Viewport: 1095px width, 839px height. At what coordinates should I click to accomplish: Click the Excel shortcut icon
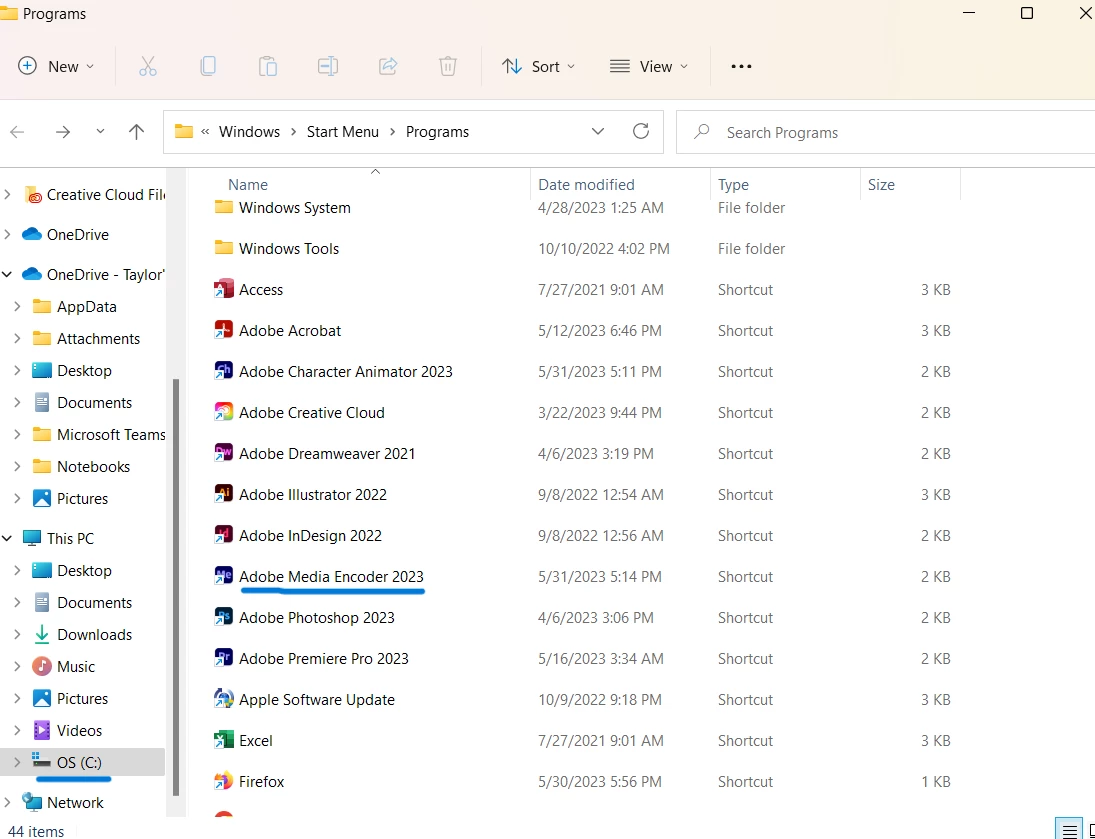[x=223, y=740]
